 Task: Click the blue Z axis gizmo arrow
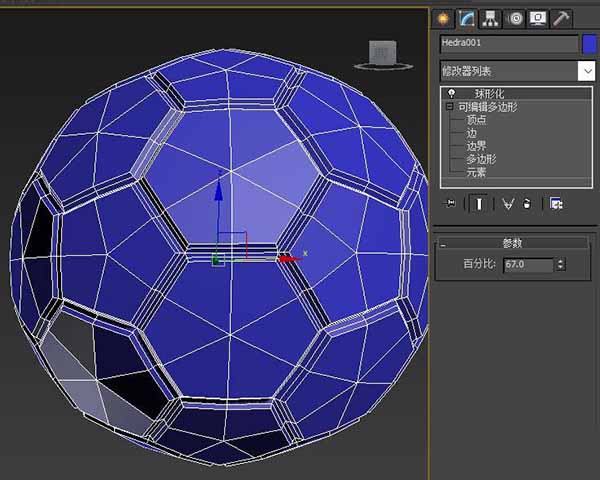(218, 190)
